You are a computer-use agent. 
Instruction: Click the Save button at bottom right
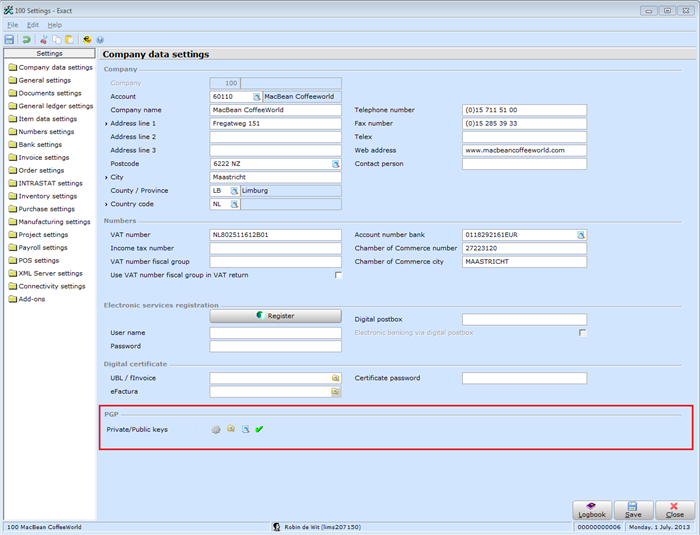(633, 510)
